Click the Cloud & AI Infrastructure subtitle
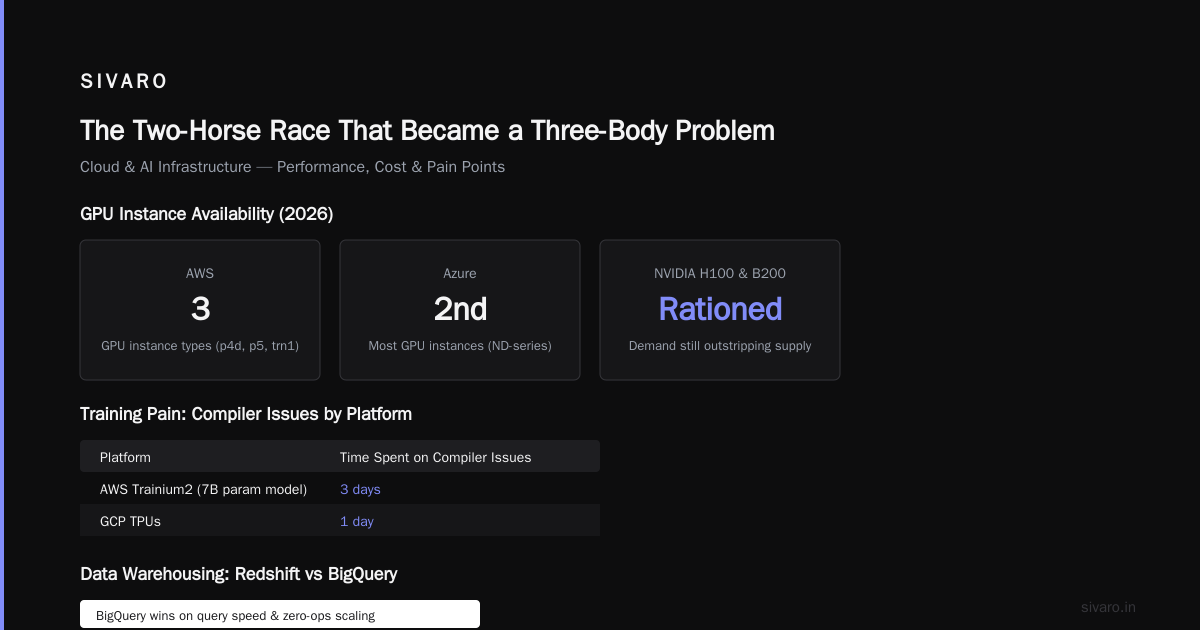 [x=292, y=167]
